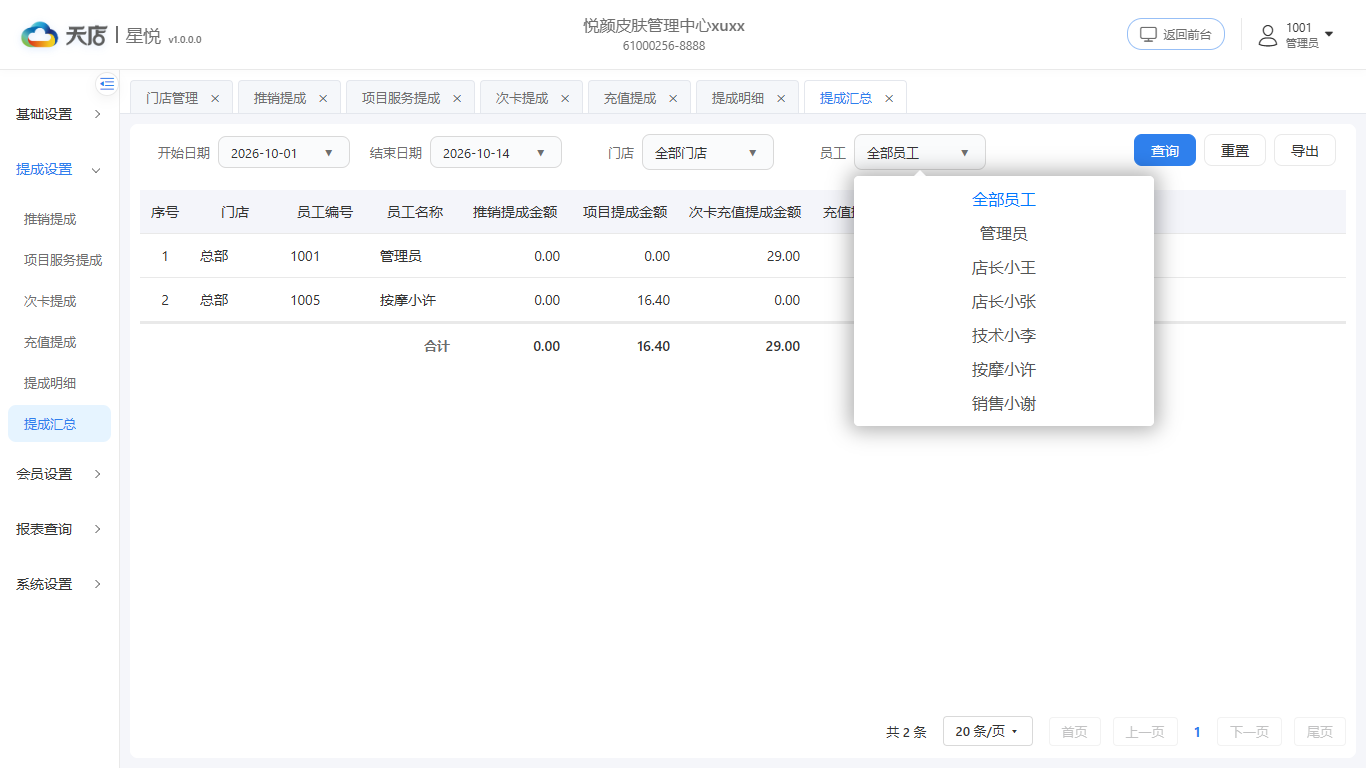Open 推销提成 in the sidebar
This screenshot has height=768, width=1366.
point(50,219)
